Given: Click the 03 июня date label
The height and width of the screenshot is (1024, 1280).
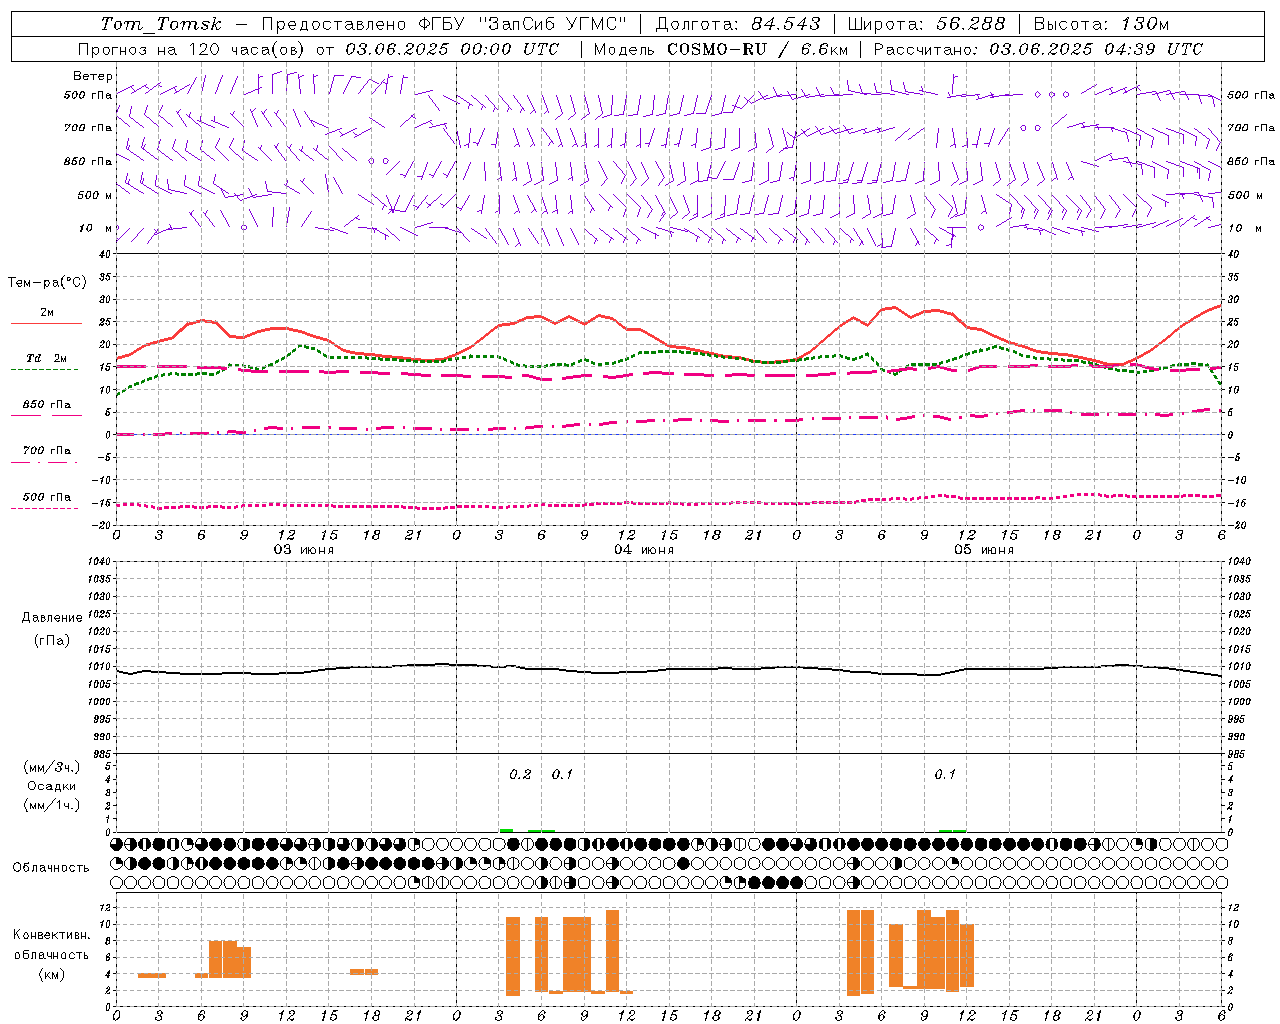Looking at the screenshot, I should click(x=304, y=550).
